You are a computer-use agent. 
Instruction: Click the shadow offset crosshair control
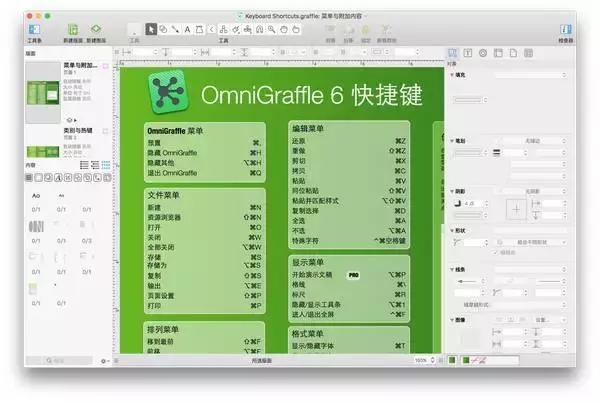516,209
